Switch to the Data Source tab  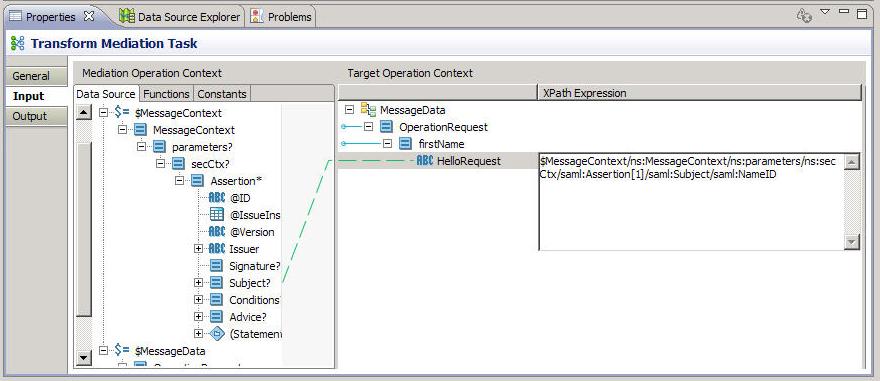[x=106, y=94]
